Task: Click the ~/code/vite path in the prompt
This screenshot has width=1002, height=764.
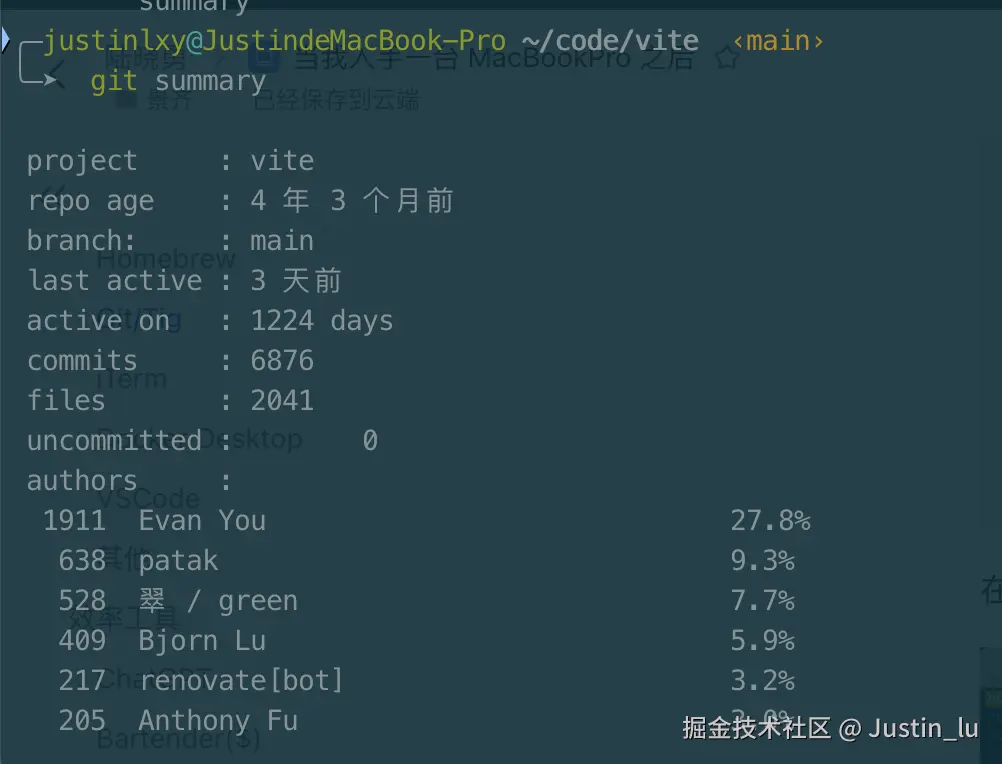Action: (610, 42)
